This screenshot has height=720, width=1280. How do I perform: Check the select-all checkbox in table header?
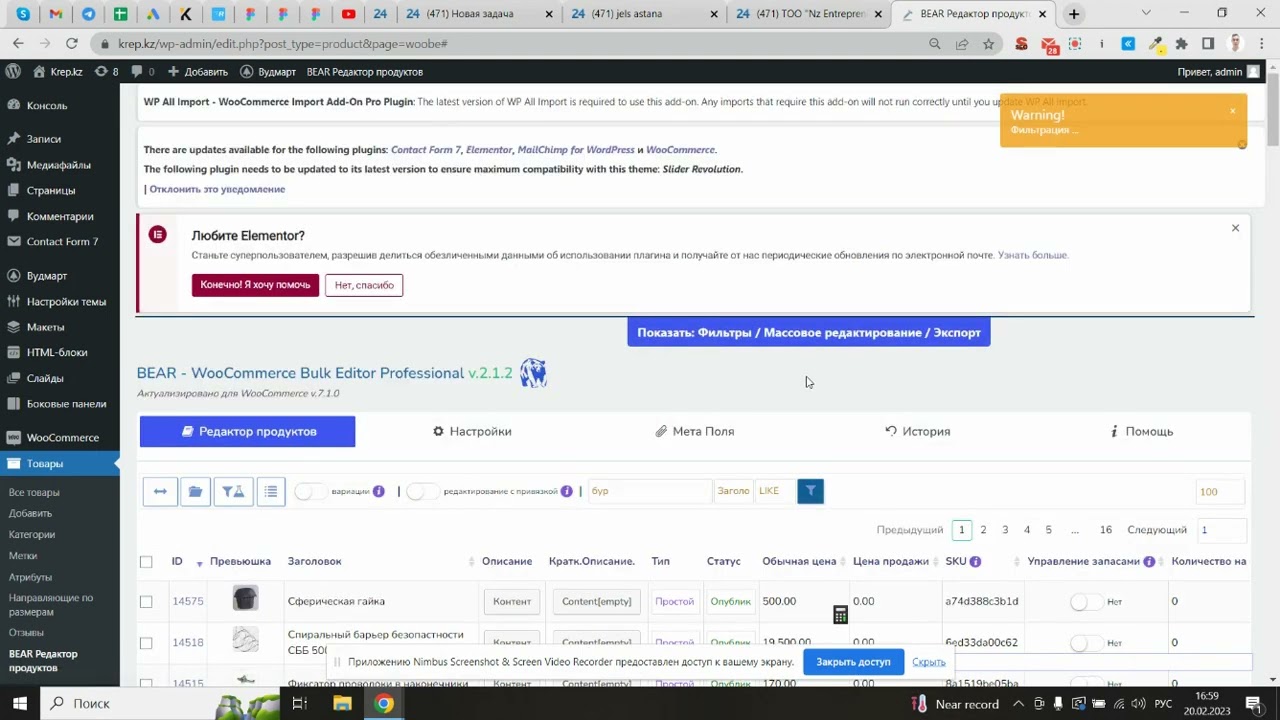pyautogui.click(x=146, y=562)
